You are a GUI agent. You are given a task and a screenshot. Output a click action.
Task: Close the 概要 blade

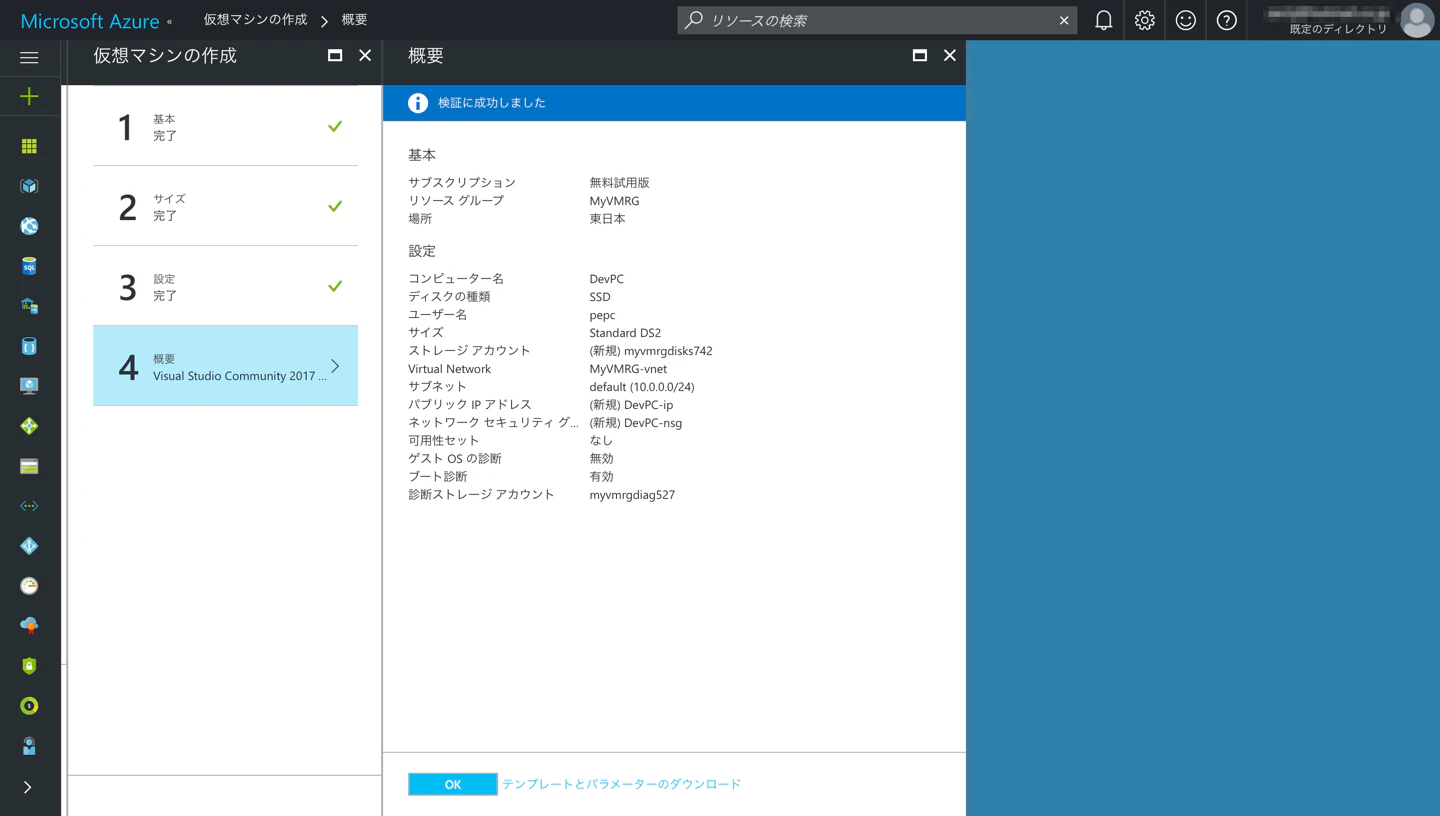point(950,55)
